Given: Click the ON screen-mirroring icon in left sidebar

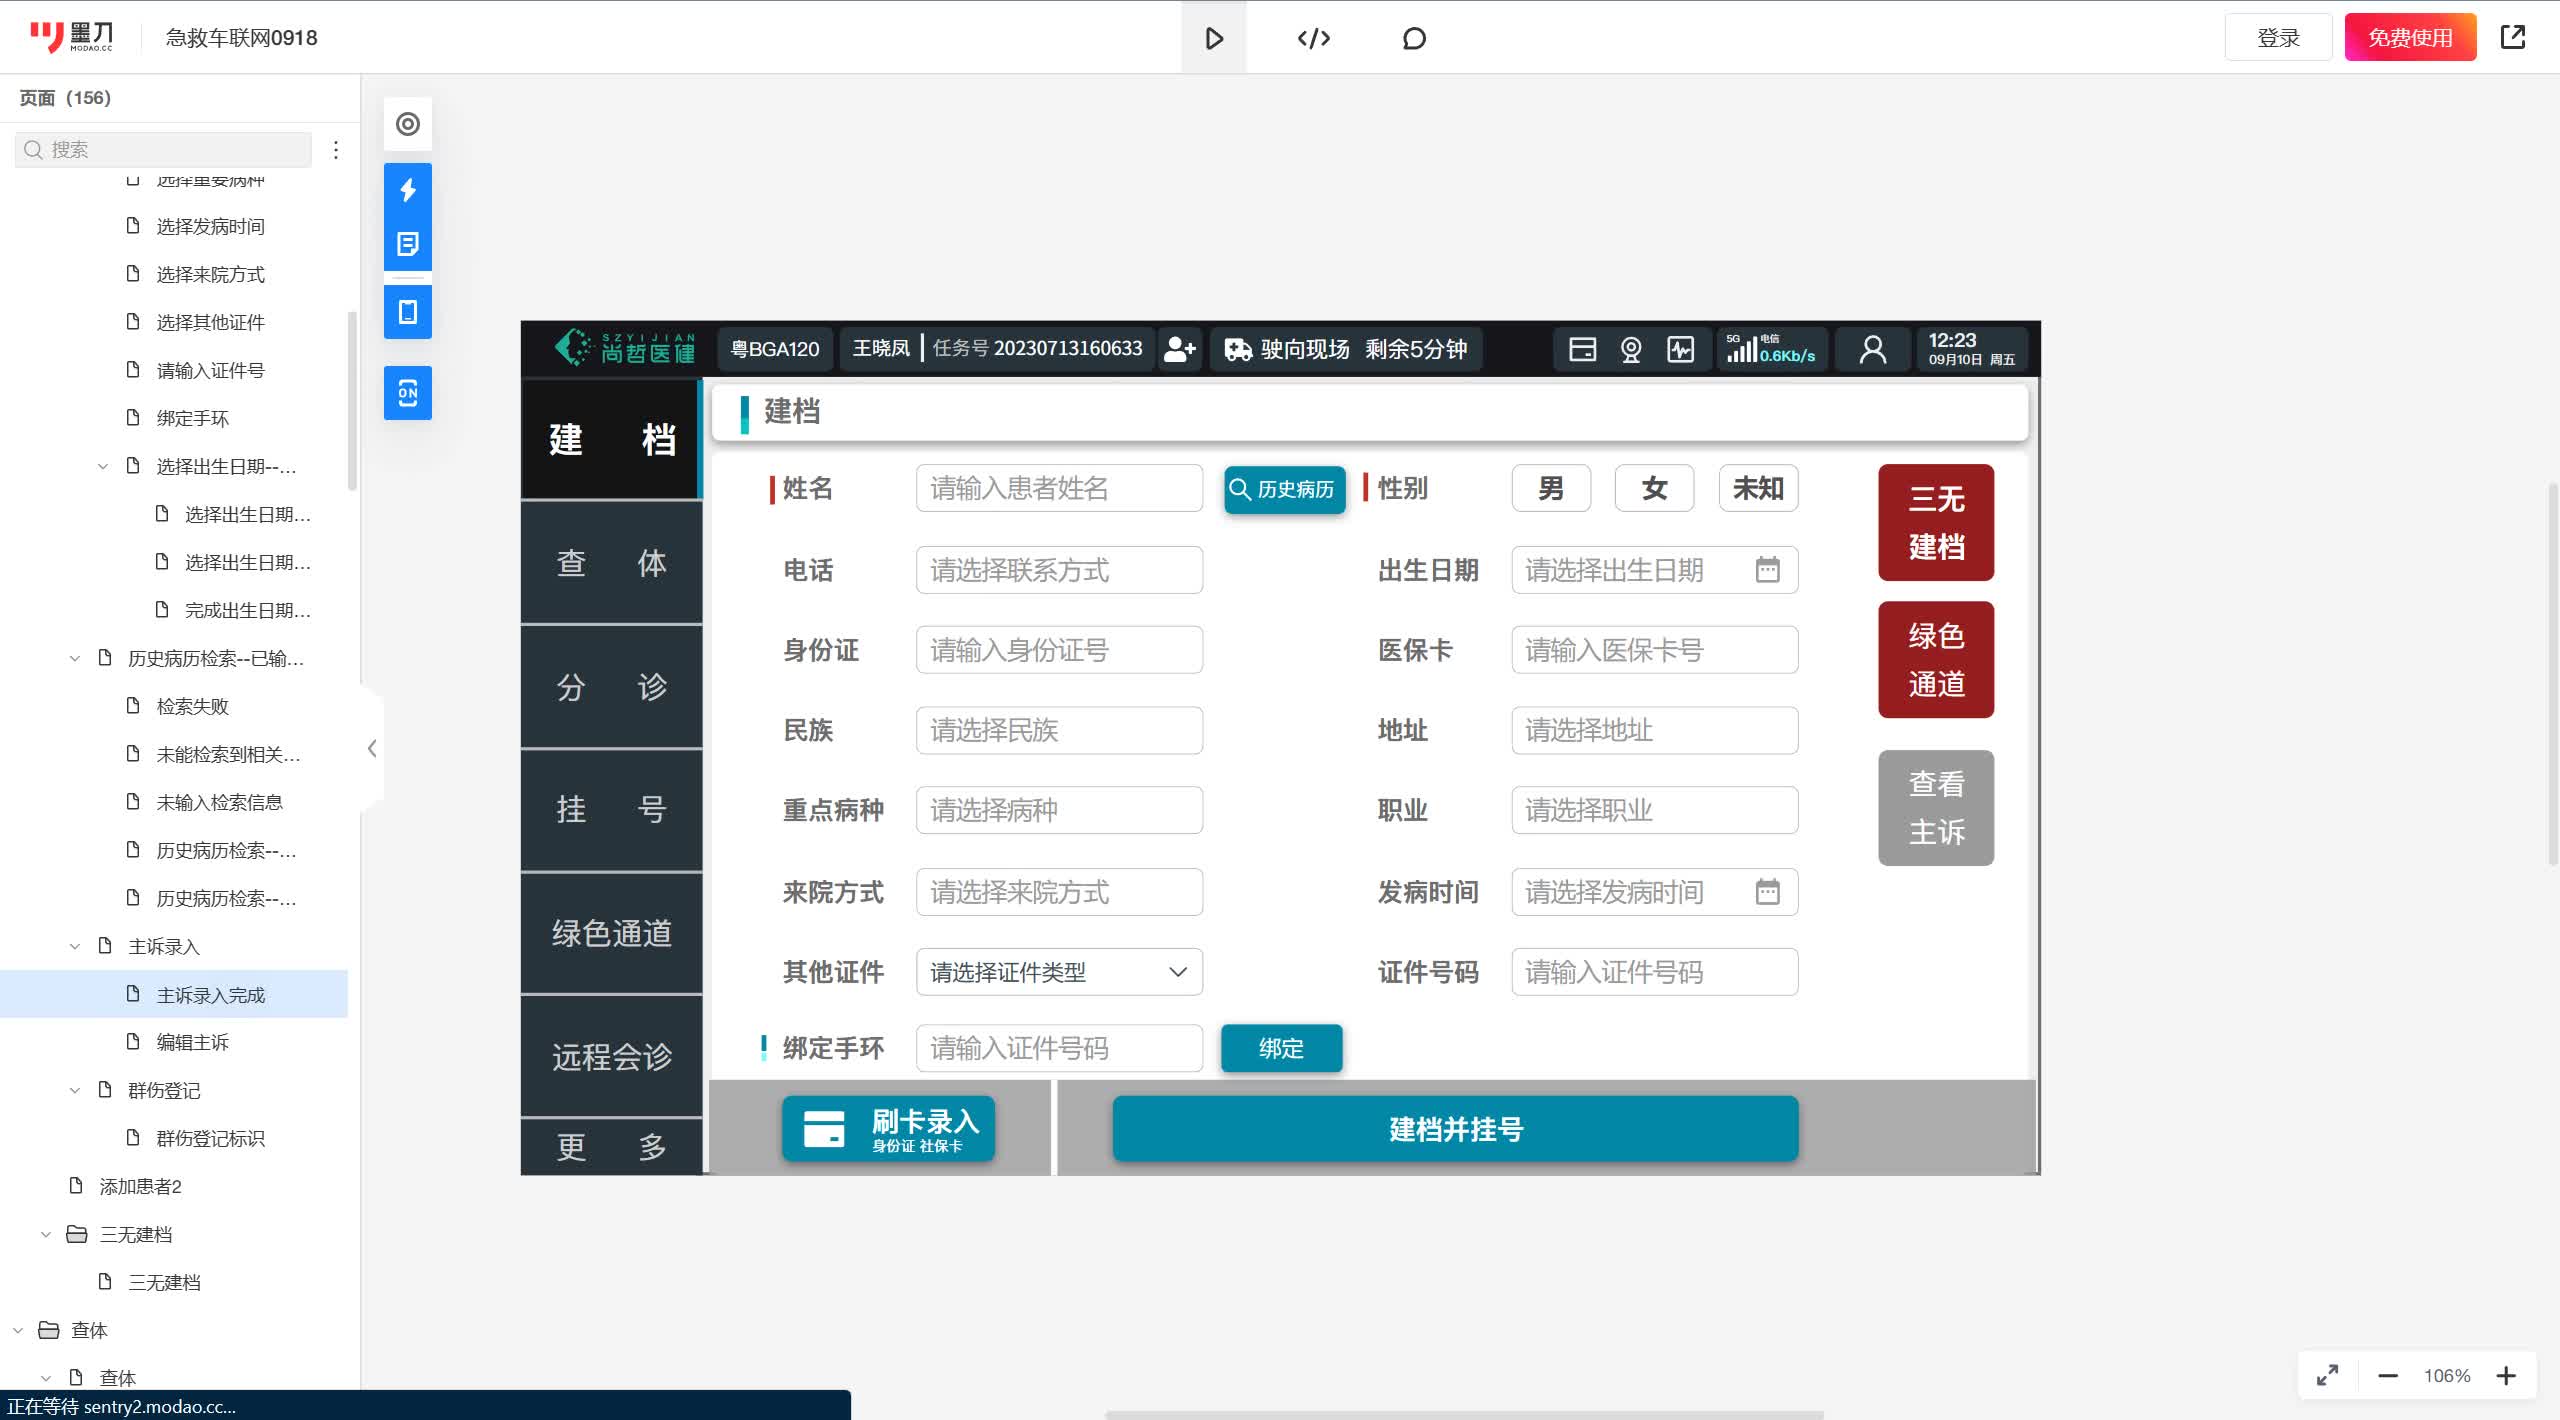Looking at the screenshot, I should coord(407,393).
